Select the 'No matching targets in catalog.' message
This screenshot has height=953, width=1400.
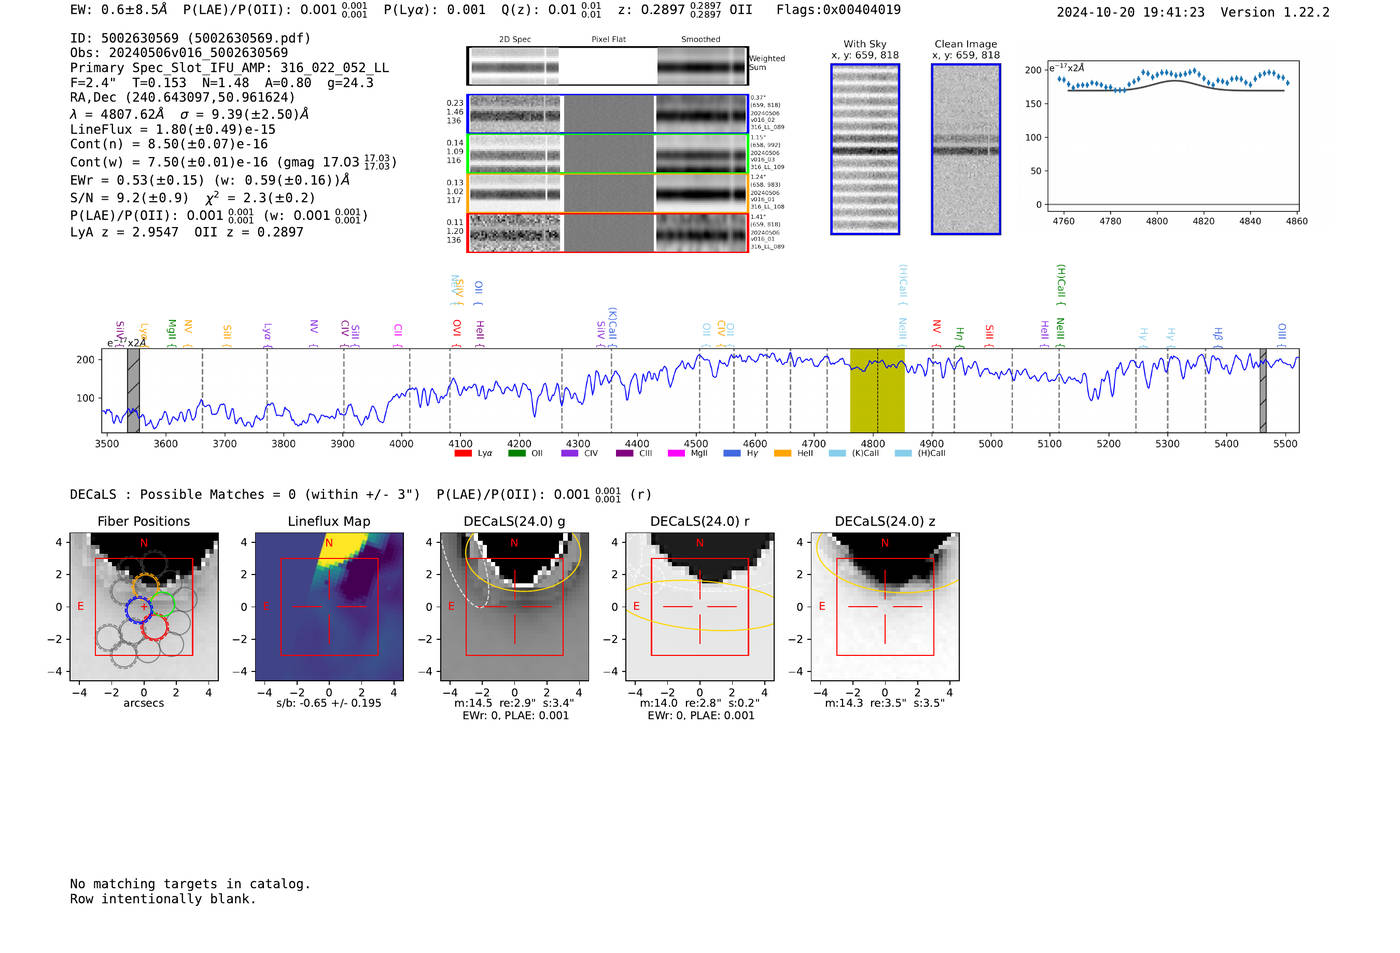pyautogui.click(x=190, y=884)
